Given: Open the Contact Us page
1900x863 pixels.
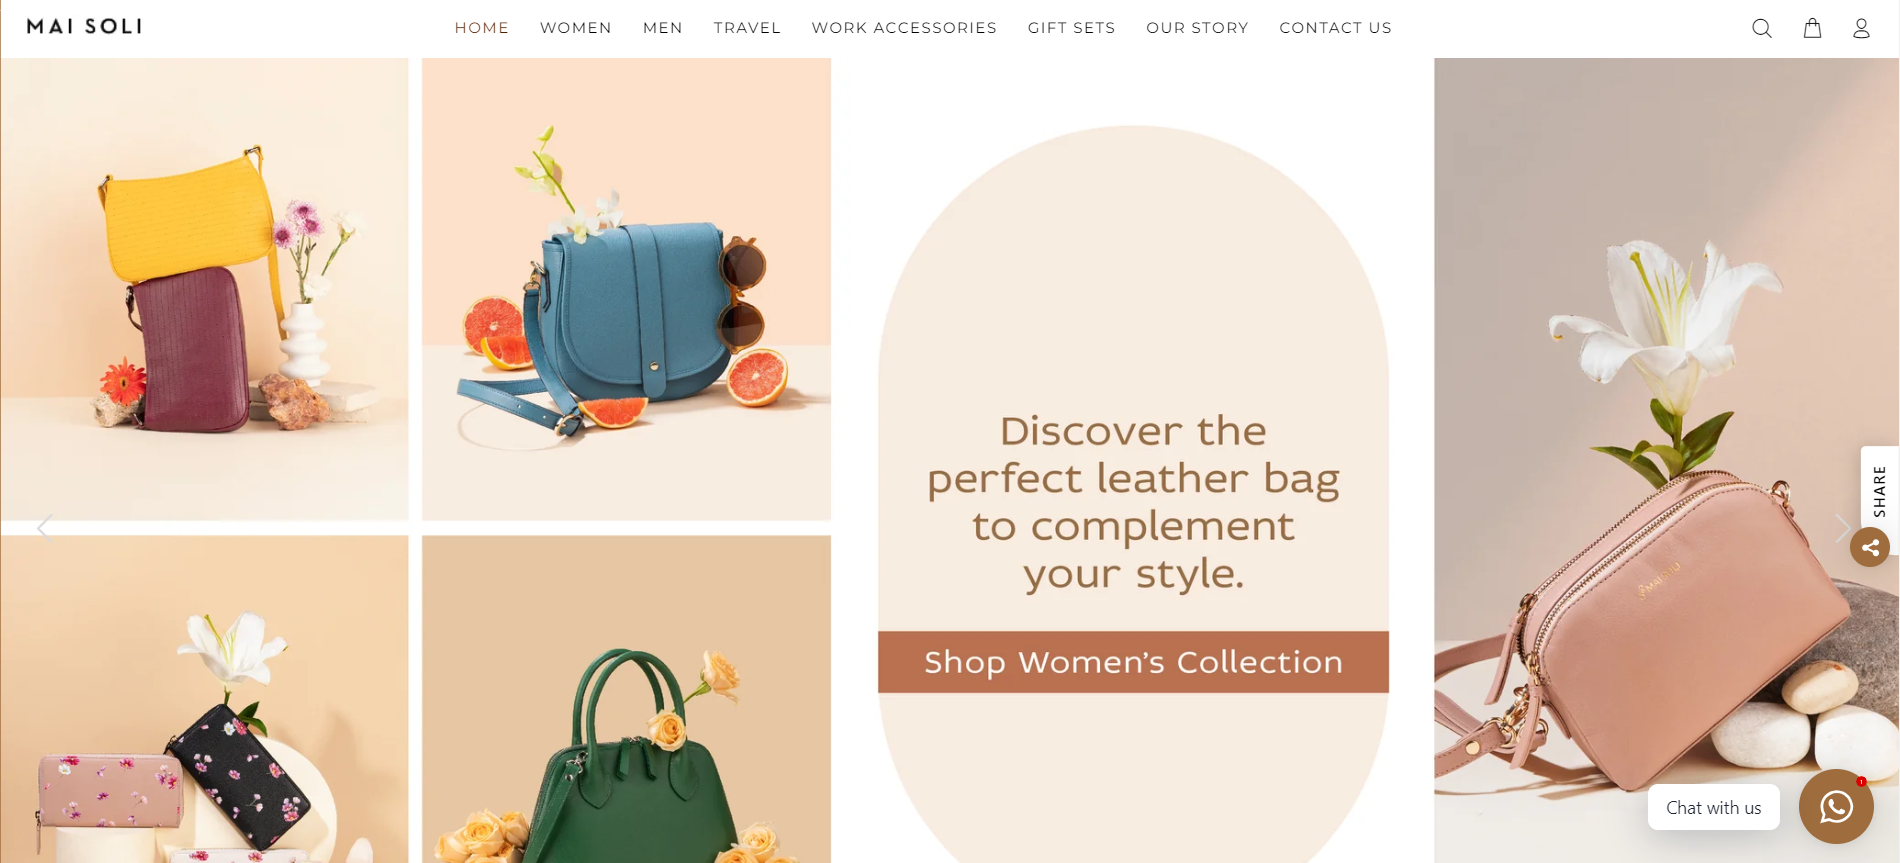Looking at the screenshot, I should pos(1335,28).
